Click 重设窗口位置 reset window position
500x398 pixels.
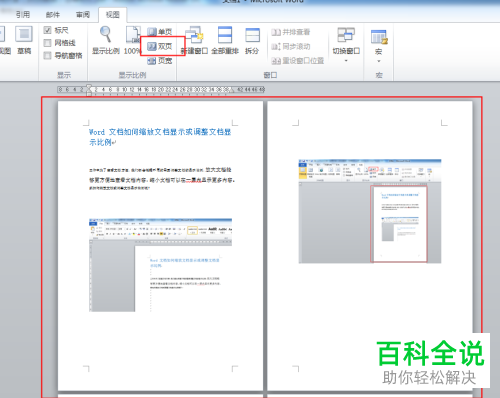298,61
